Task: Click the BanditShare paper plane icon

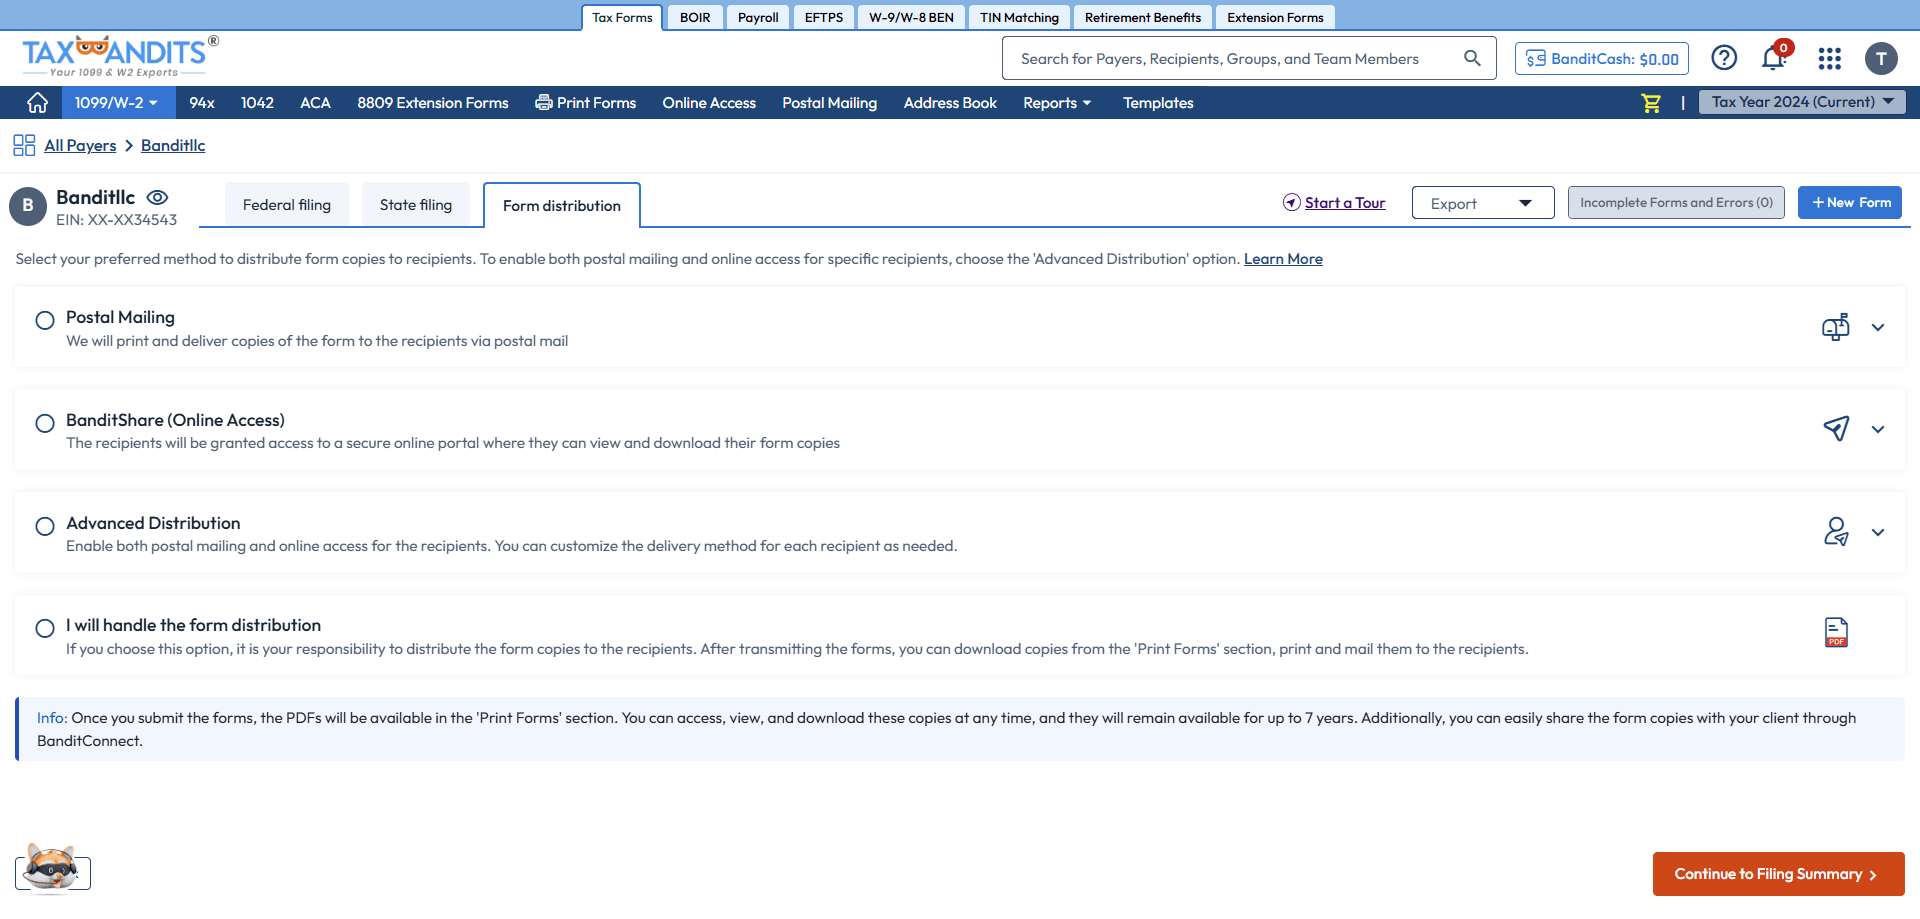Action: pos(1836,429)
